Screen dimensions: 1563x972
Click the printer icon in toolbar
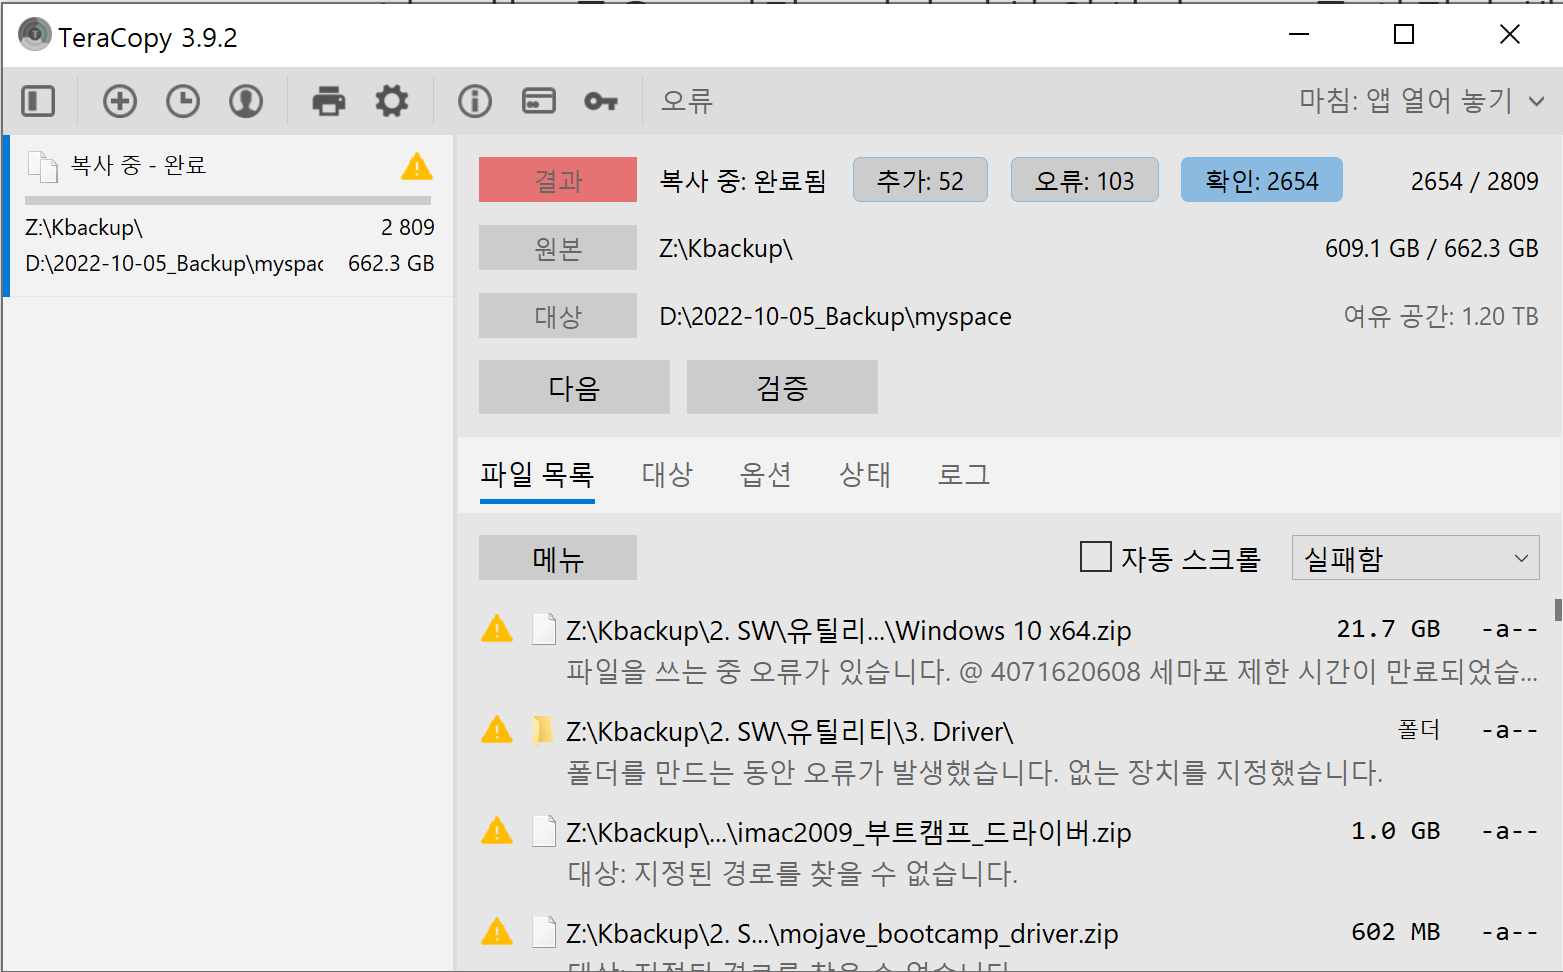click(329, 101)
